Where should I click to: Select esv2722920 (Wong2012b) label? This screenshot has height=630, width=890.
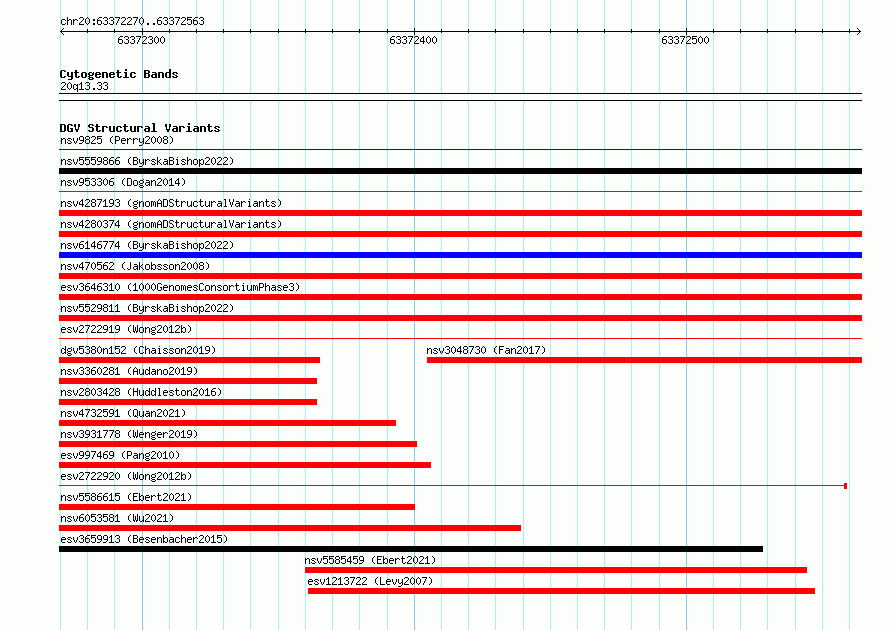pyautogui.click(x=126, y=476)
